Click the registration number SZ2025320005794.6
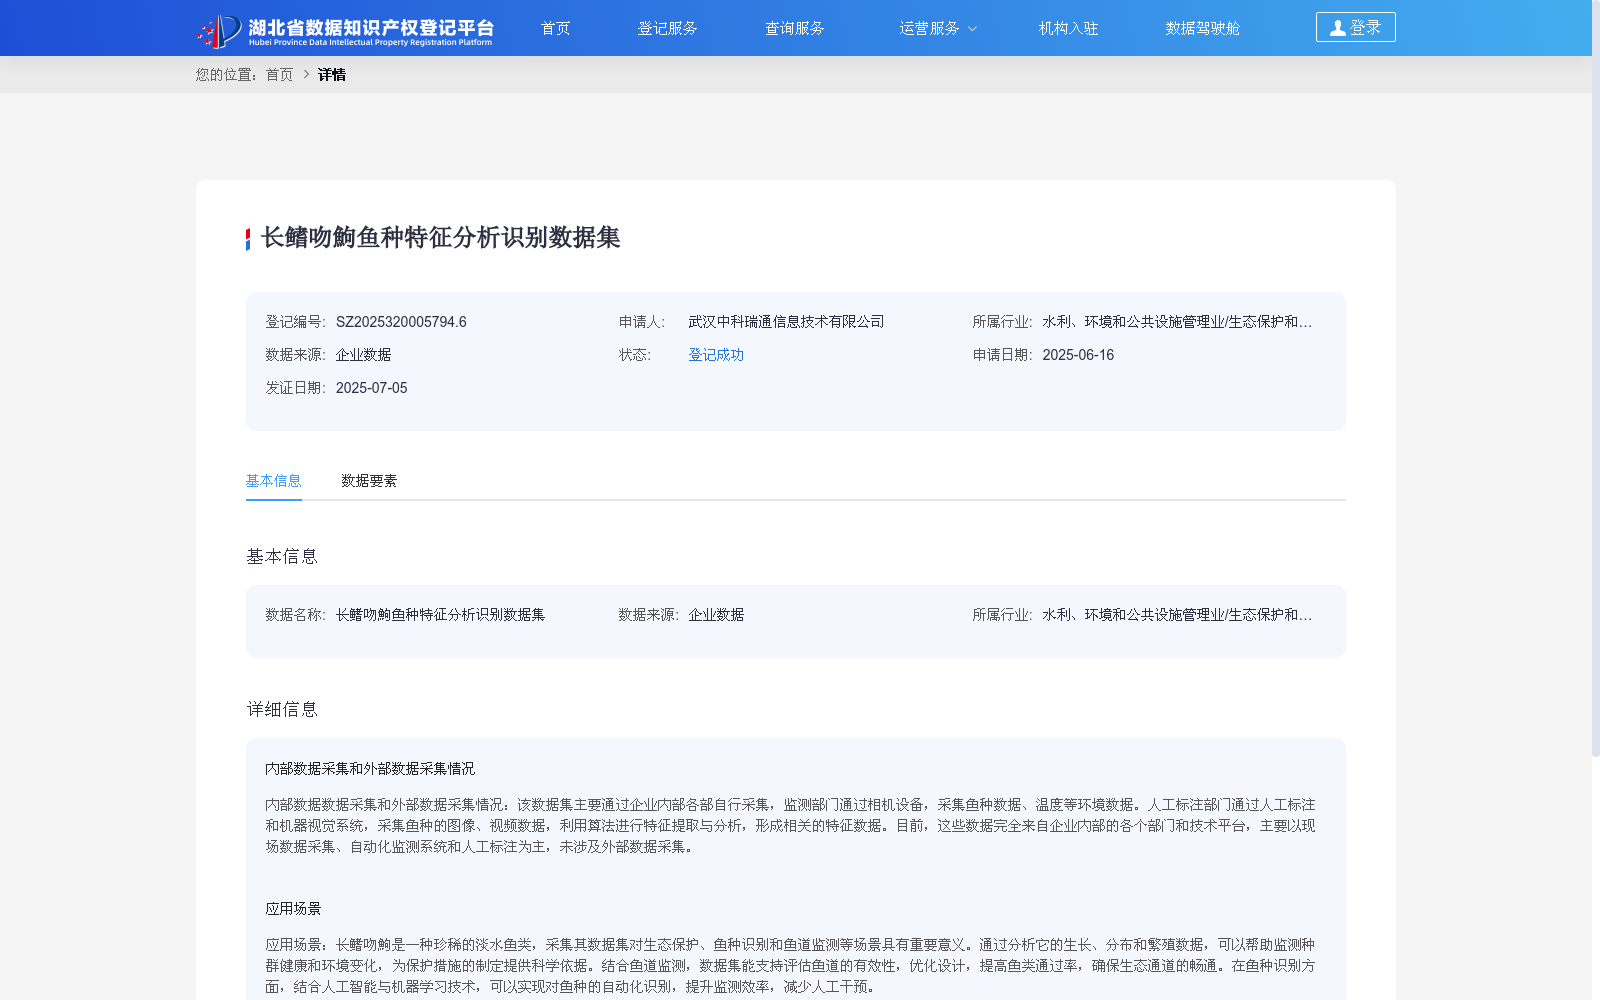Image resolution: width=1600 pixels, height=1000 pixels. tap(401, 322)
